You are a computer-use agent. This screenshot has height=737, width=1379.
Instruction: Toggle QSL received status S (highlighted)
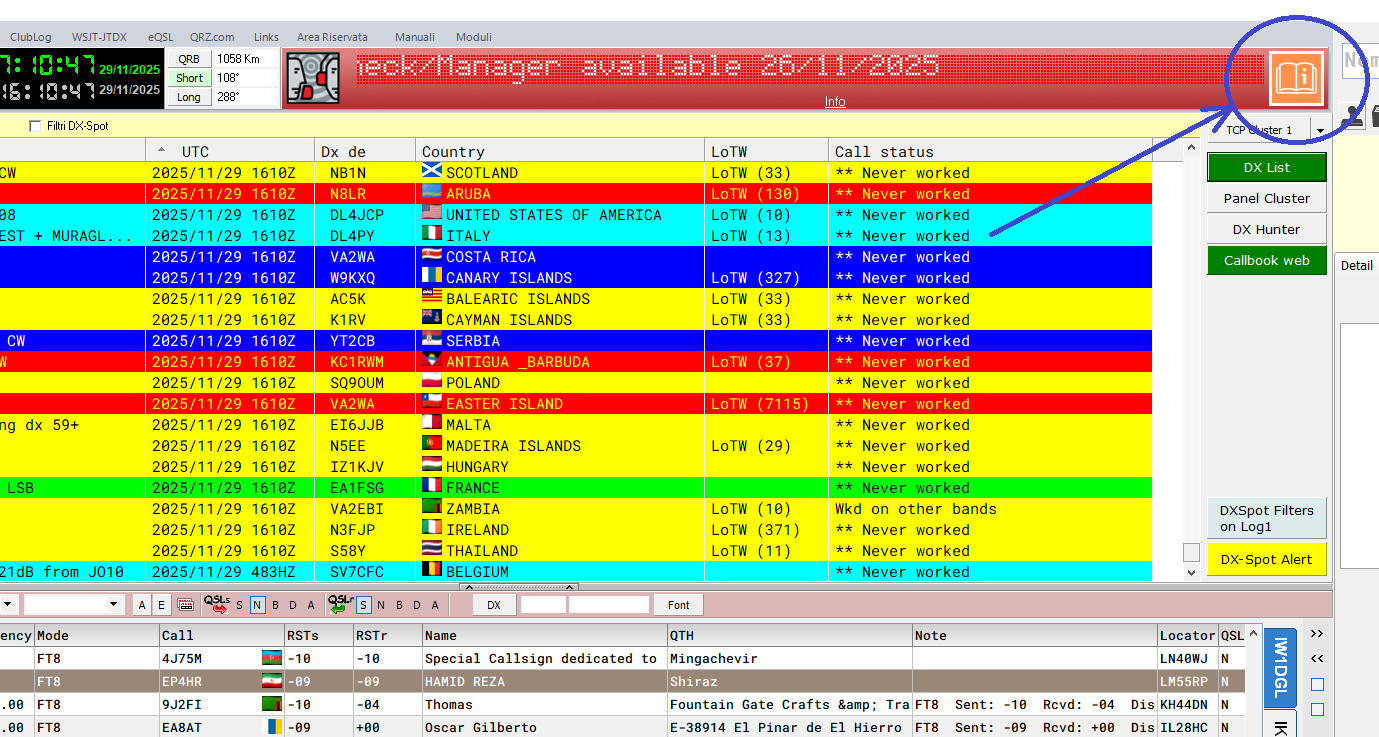[363, 605]
